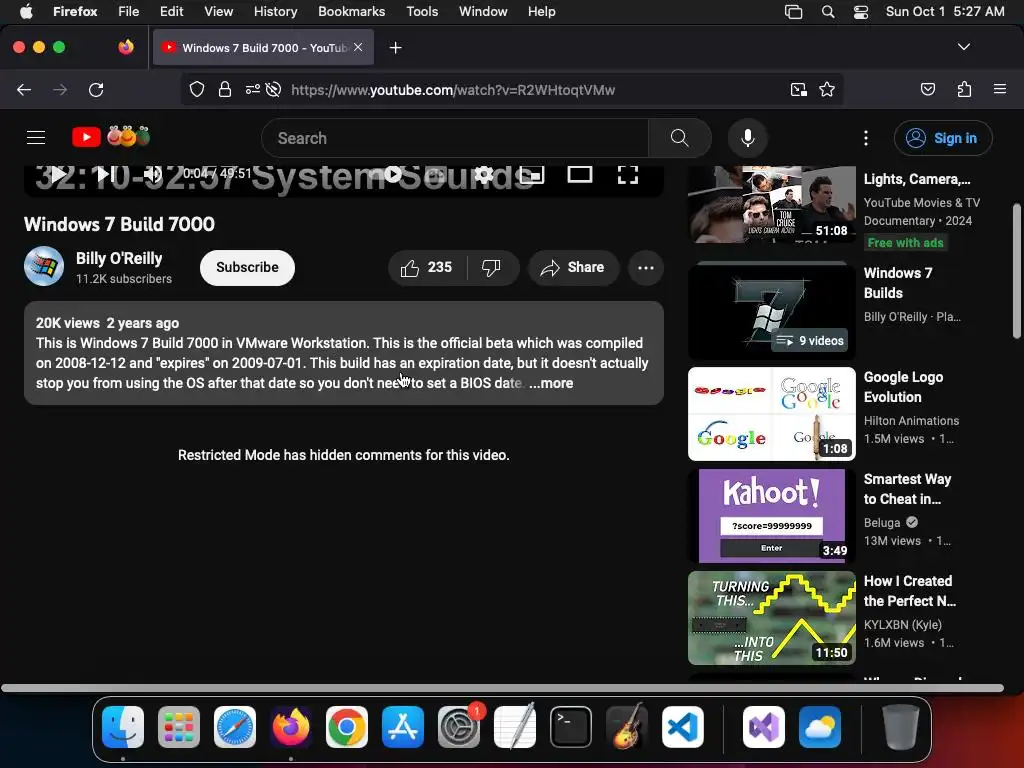The height and width of the screenshot is (768, 1024).
Task: Select the Windows 7 Build 7000 tab
Action: point(264,47)
